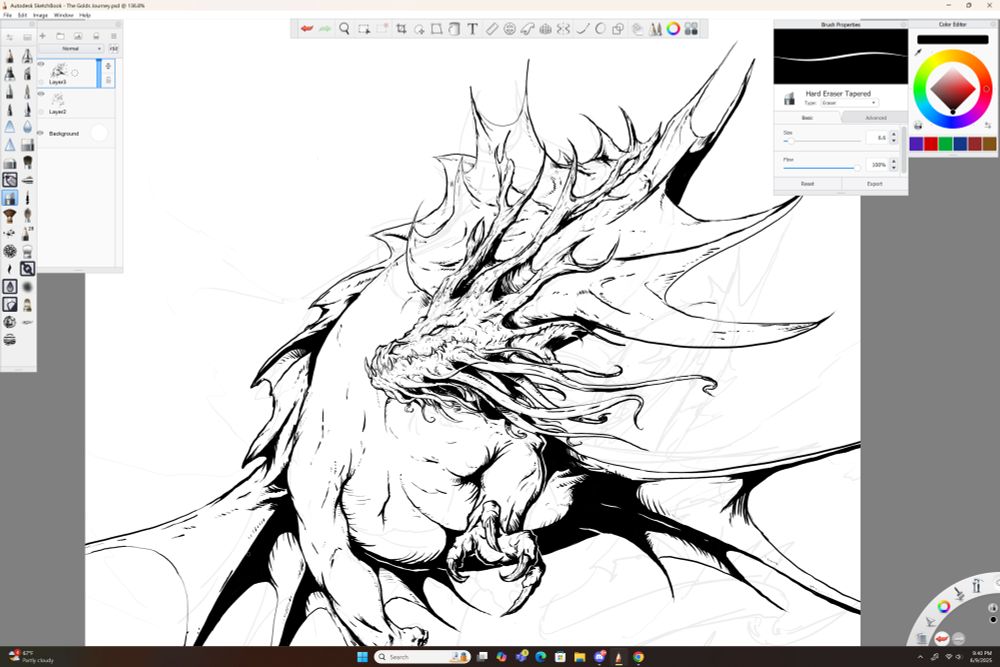
Task: Toggle the lock on Layer3
Action: tap(41, 82)
